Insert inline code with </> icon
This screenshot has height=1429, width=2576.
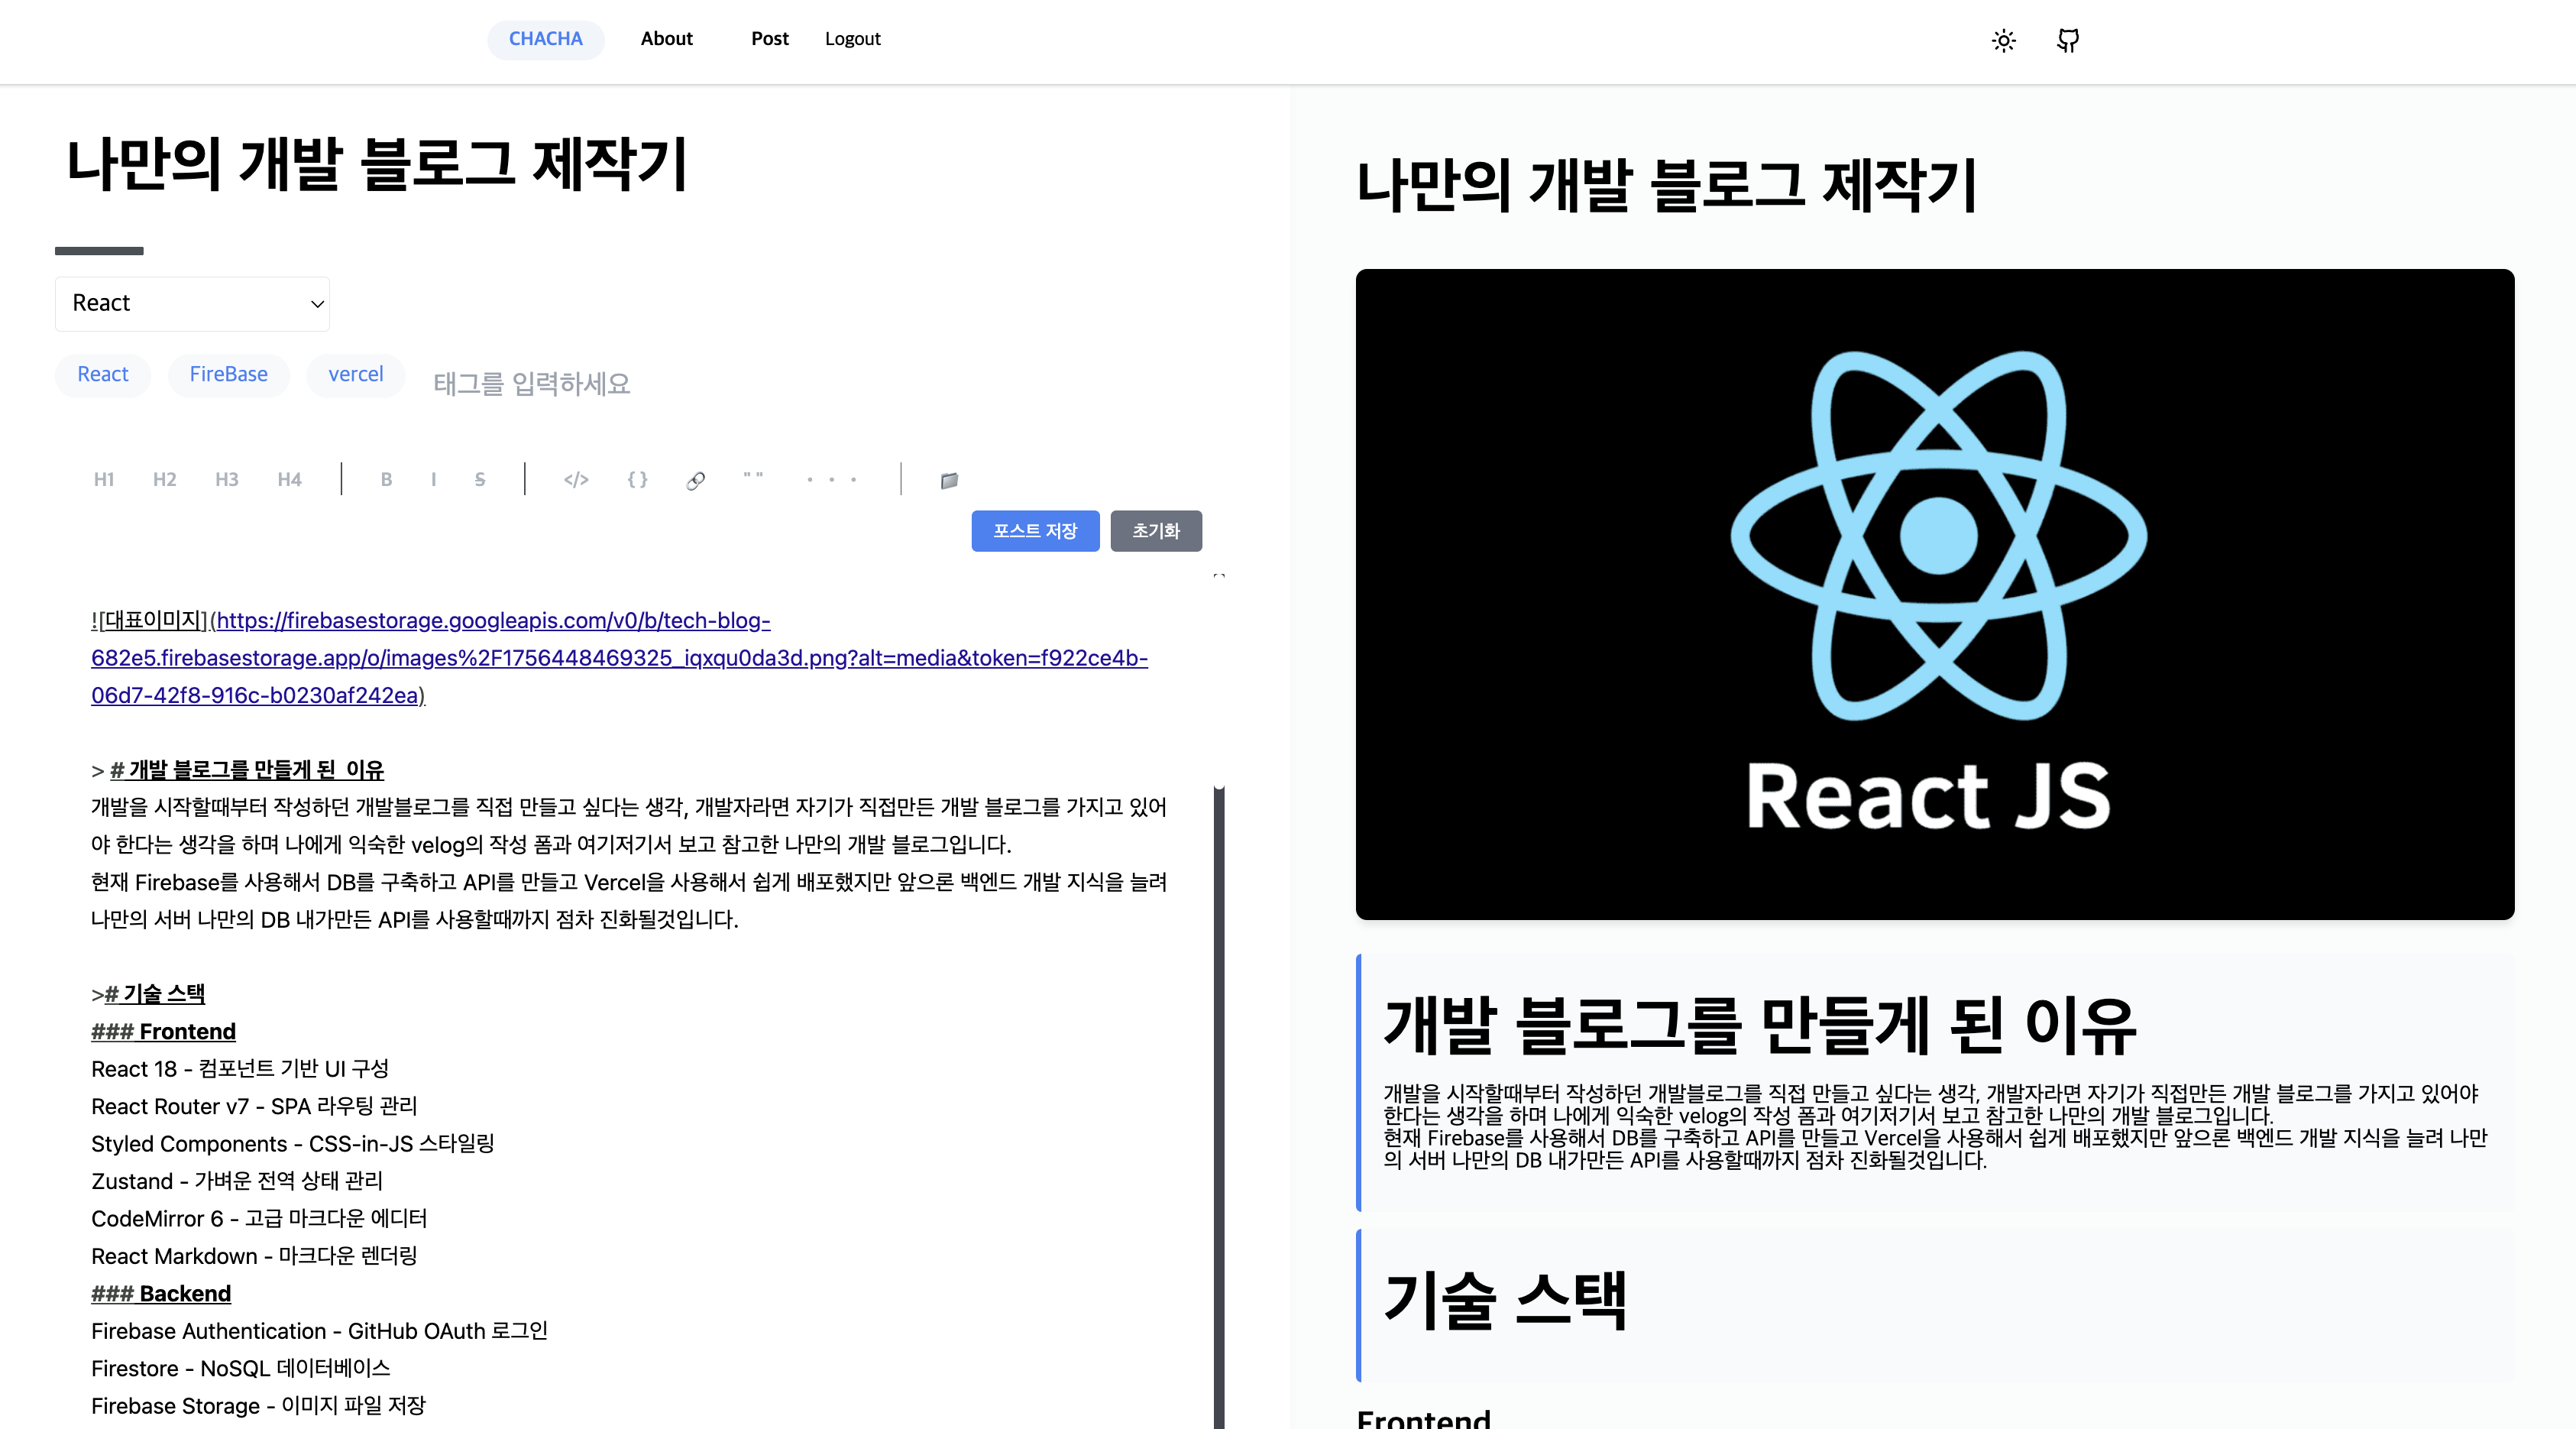576,479
